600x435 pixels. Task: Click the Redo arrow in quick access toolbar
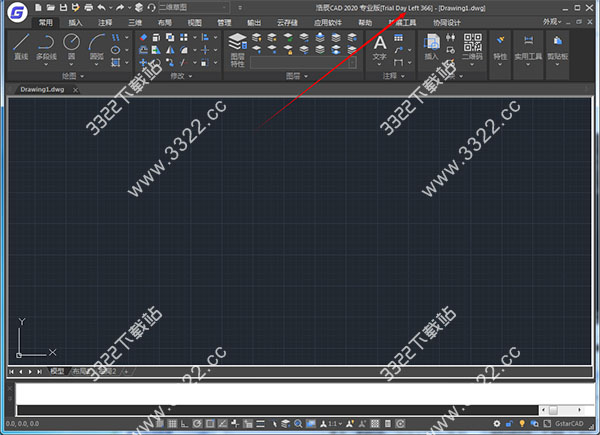[x=120, y=7]
